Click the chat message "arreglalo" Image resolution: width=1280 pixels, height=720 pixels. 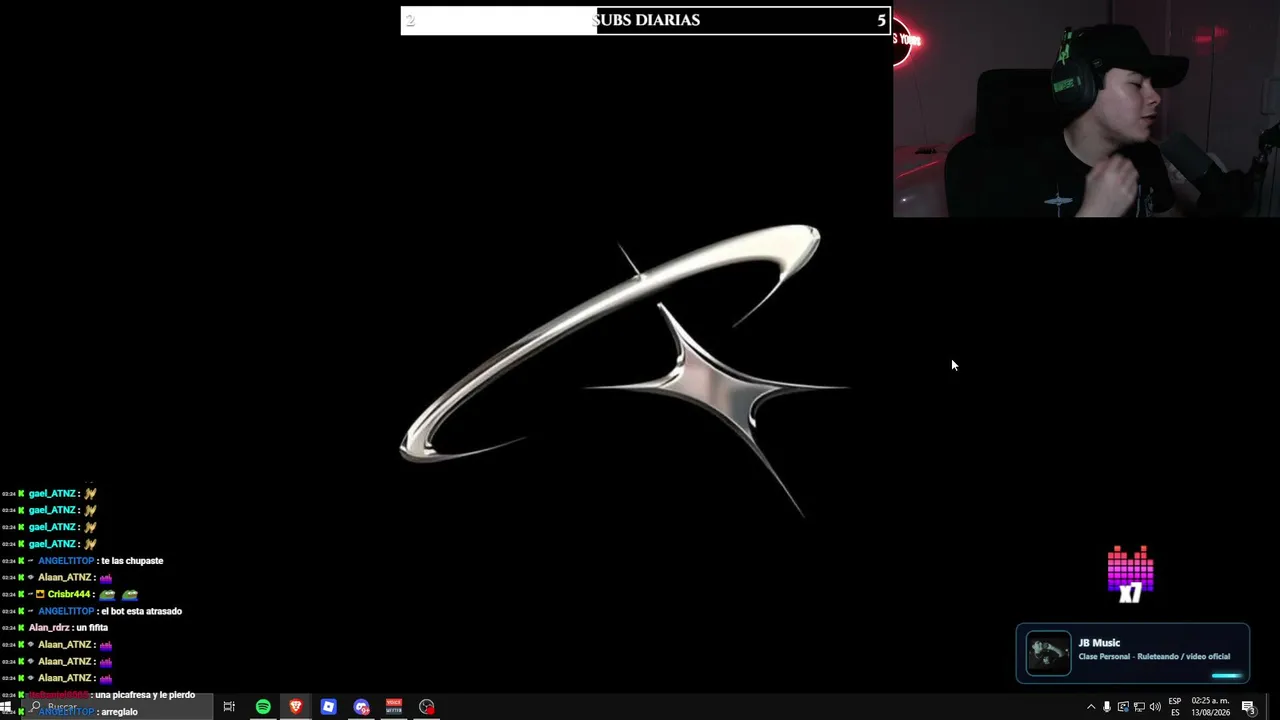tap(119, 712)
